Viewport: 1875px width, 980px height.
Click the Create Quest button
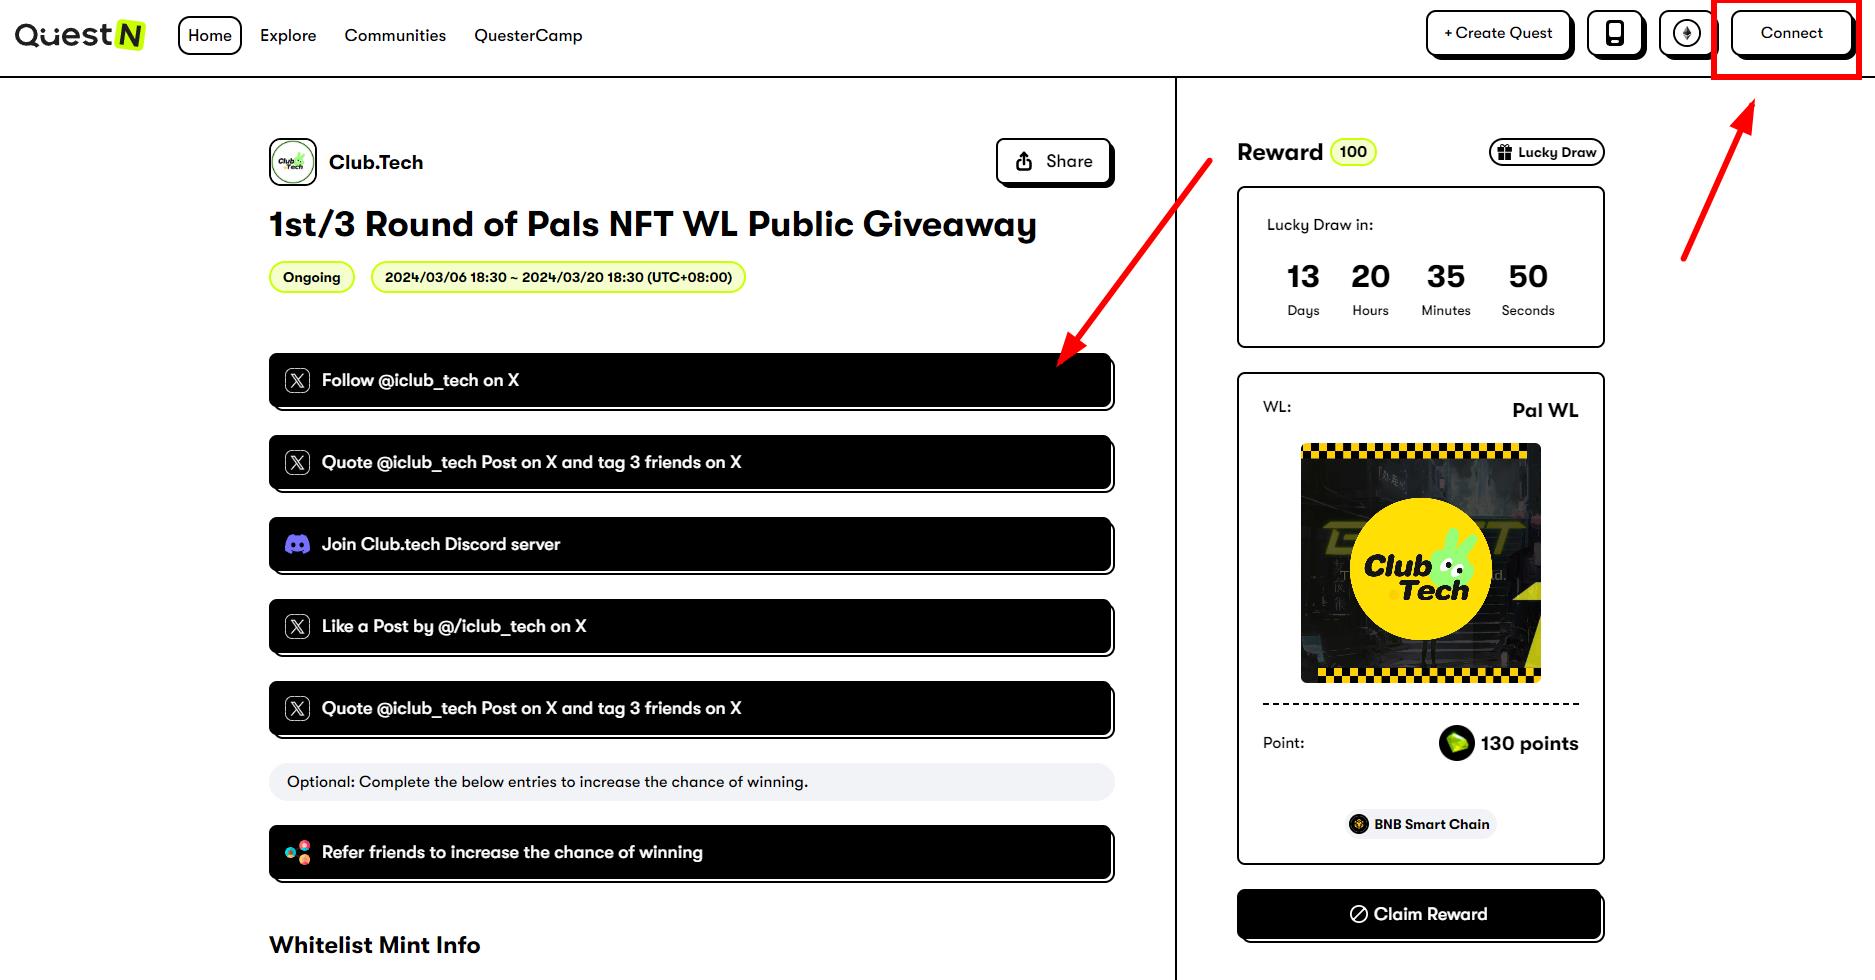tap(1498, 33)
